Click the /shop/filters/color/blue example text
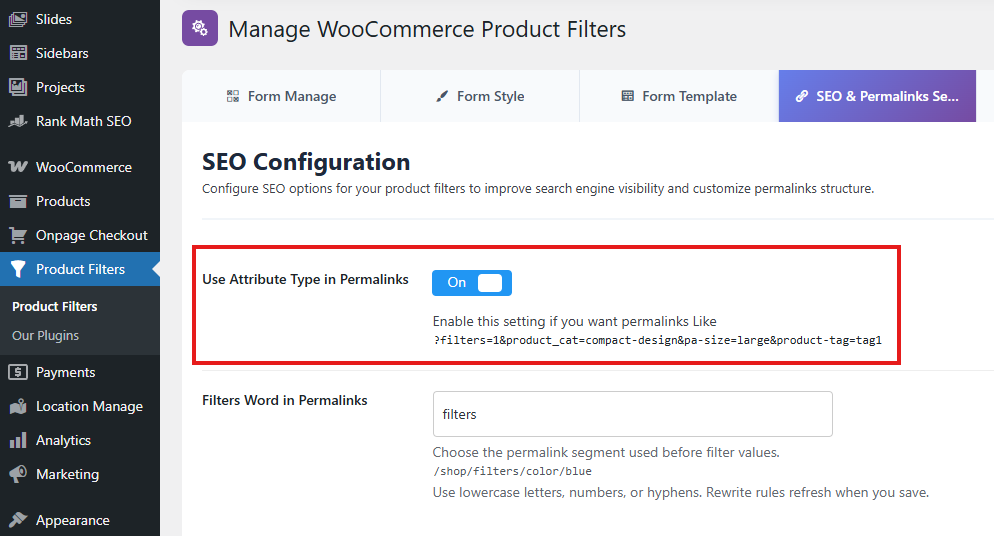The height and width of the screenshot is (536, 994). point(512,471)
